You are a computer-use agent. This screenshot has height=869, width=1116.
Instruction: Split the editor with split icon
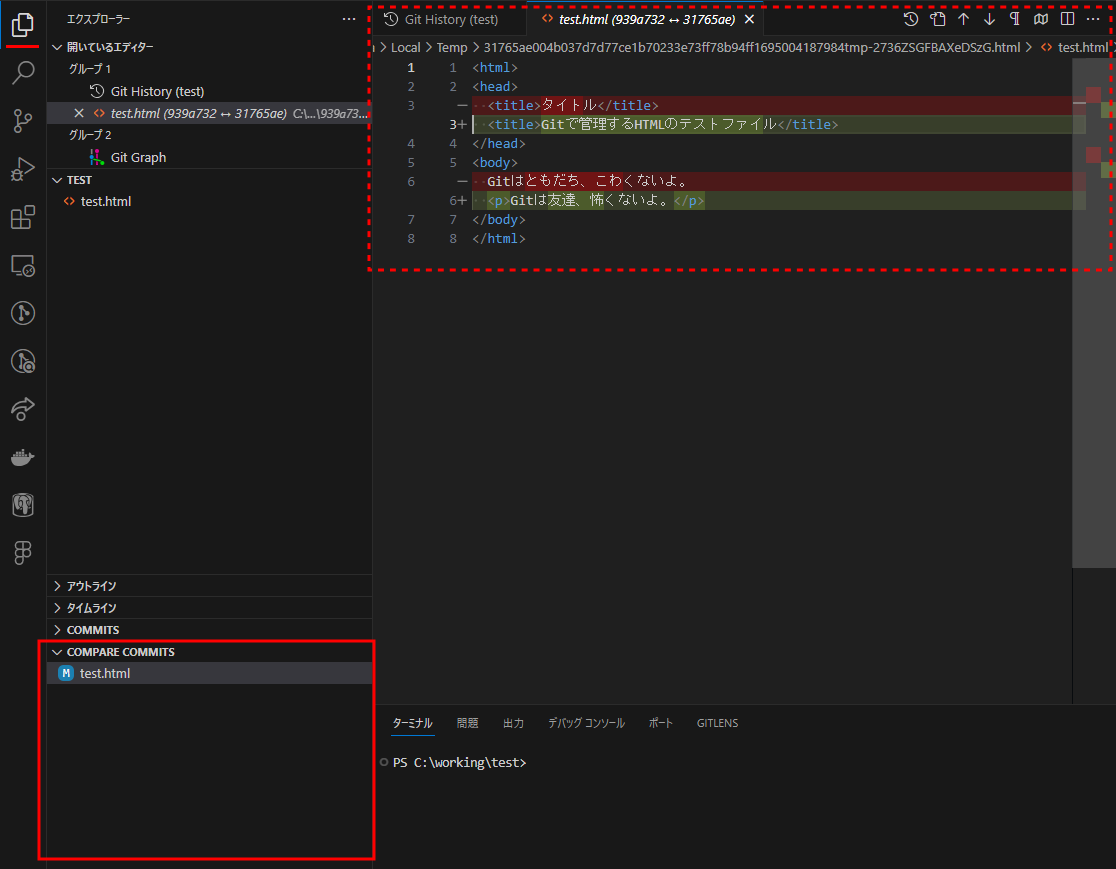point(1067,19)
